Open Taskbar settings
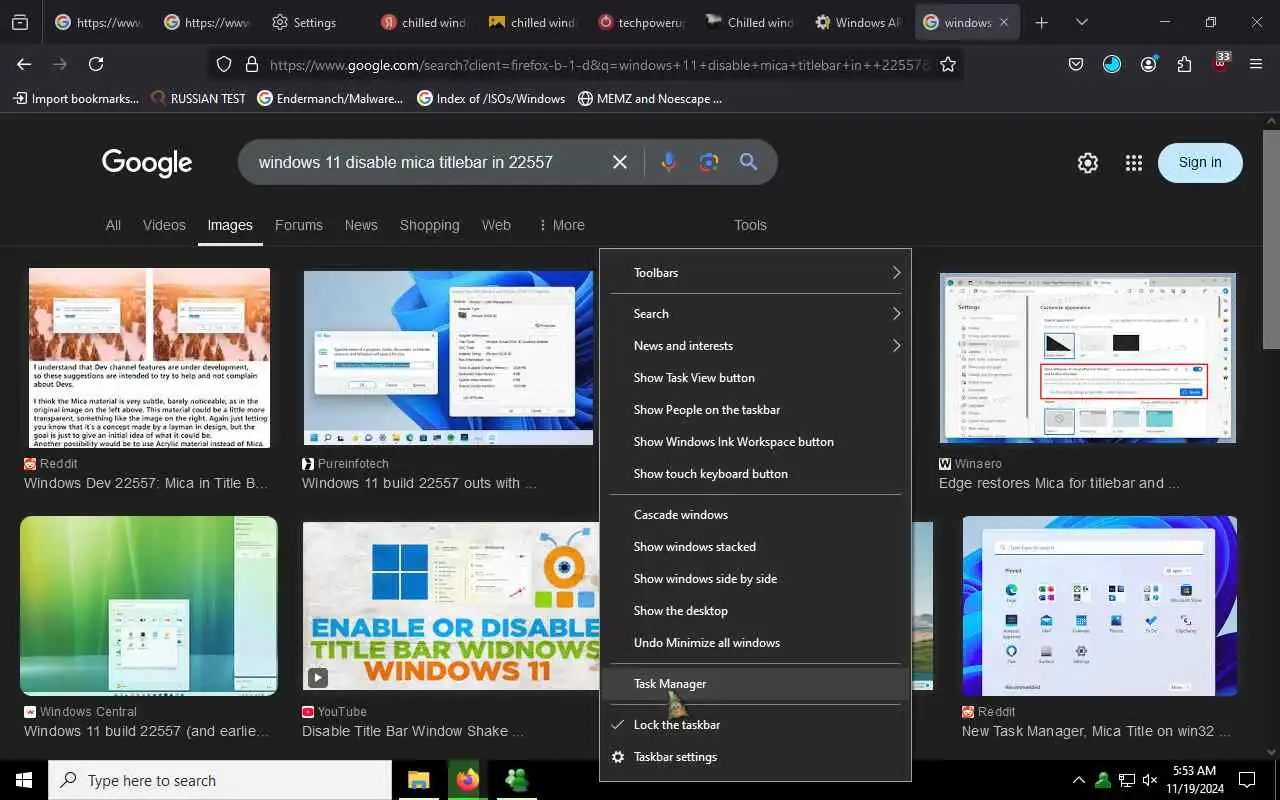Screen dimensions: 1280x800 click(755, 757)
